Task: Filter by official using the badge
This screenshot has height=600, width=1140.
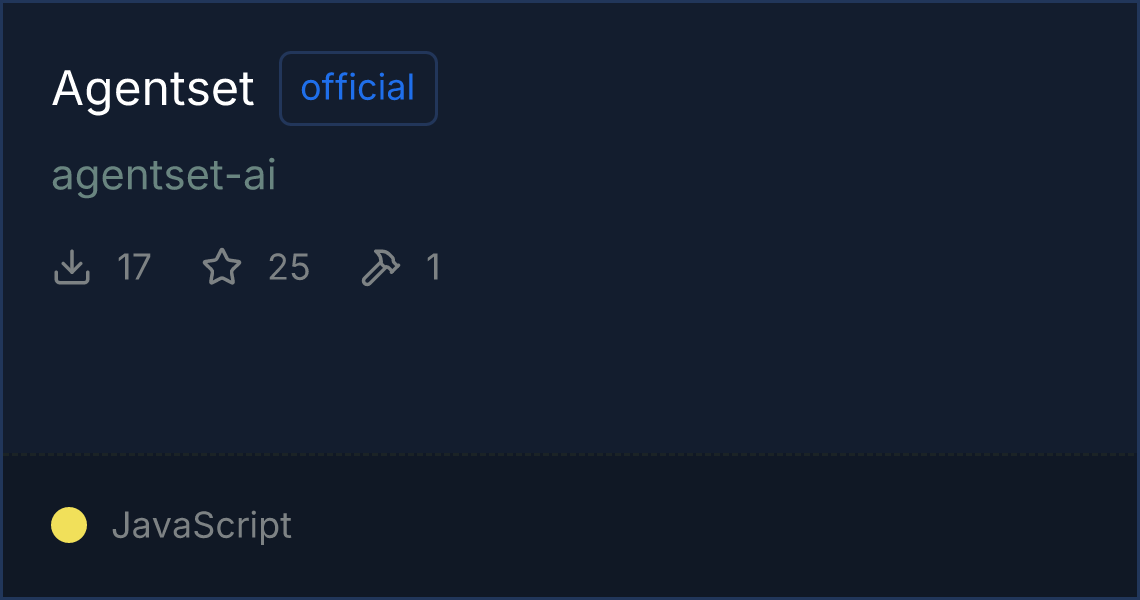Action: pos(358,88)
